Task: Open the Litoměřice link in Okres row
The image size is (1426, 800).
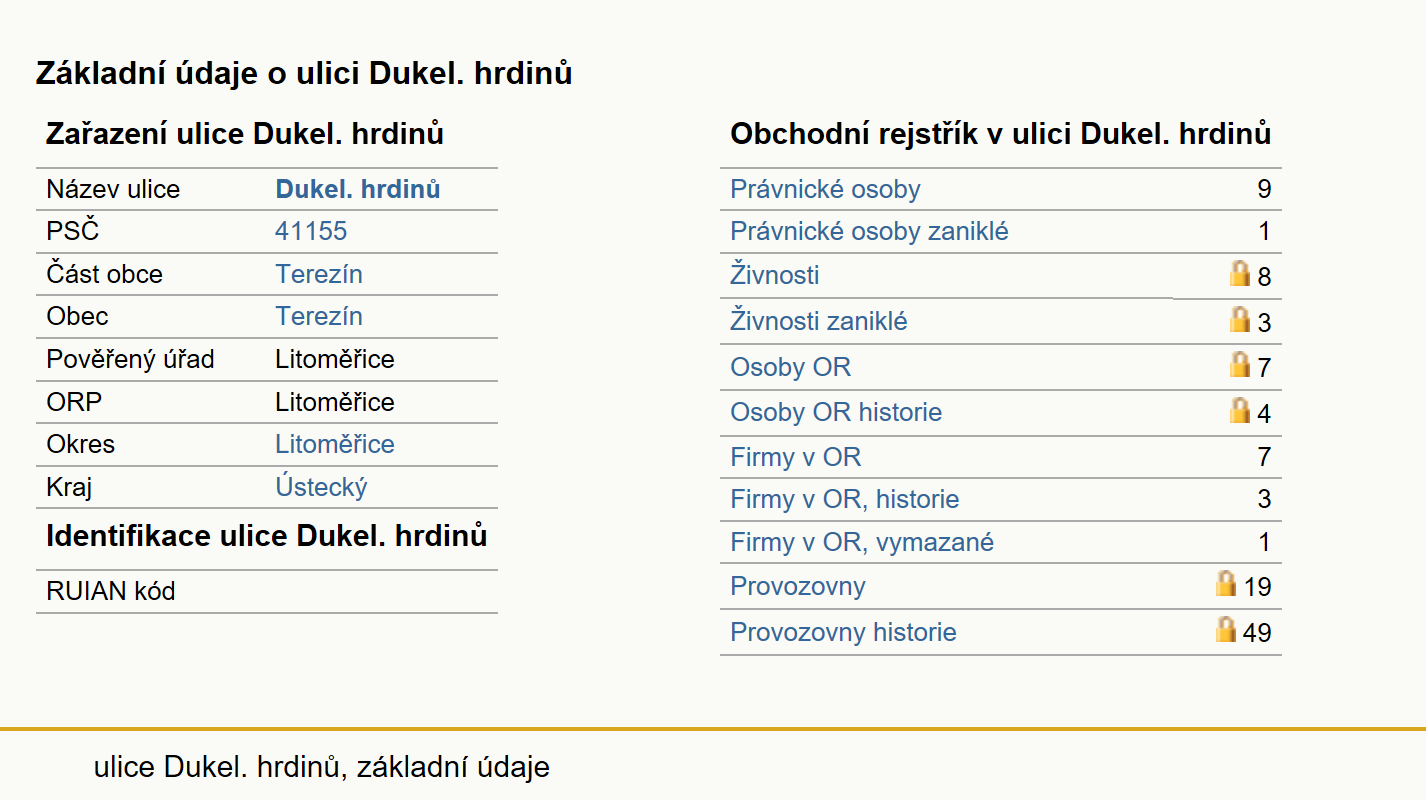Action: tap(335, 444)
